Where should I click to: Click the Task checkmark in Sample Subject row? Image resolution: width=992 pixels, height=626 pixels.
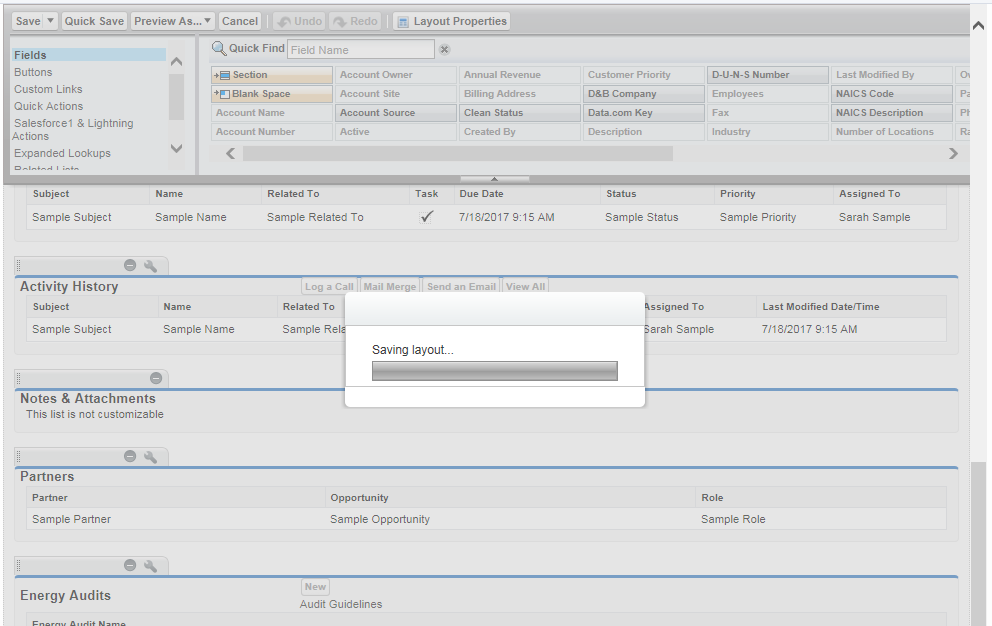click(427, 217)
